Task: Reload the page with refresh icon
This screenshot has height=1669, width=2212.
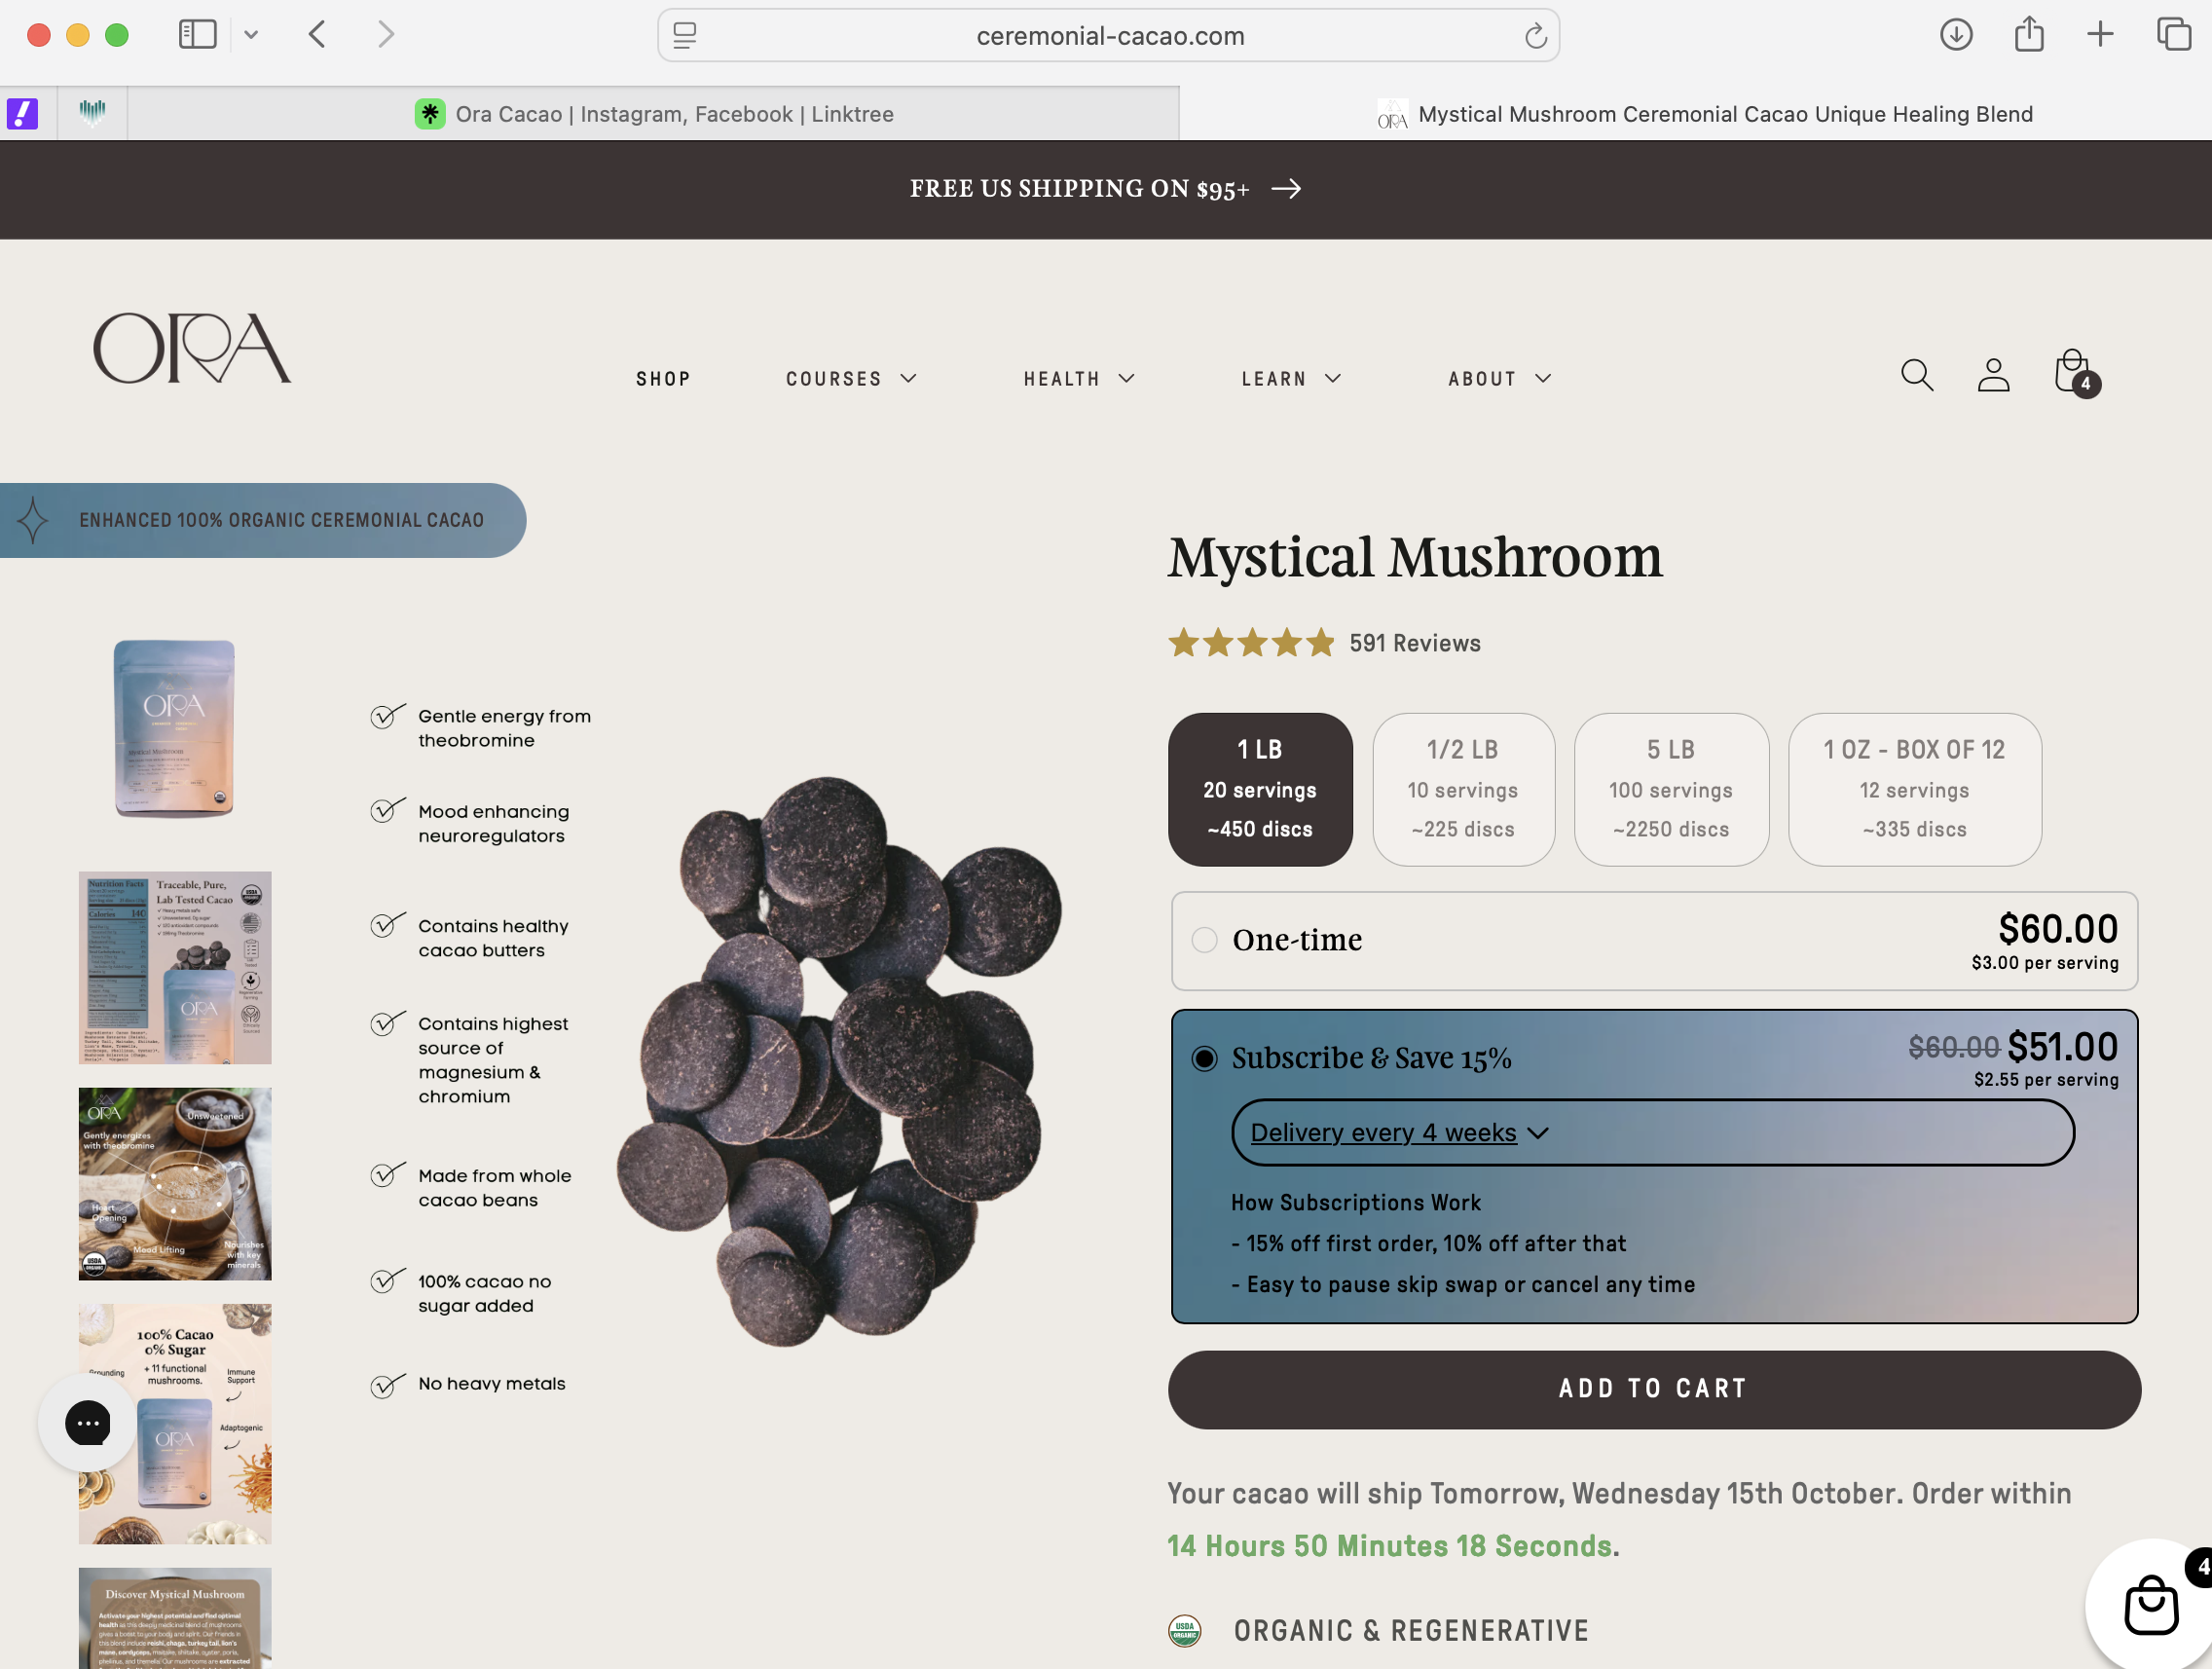Action: (x=1535, y=36)
